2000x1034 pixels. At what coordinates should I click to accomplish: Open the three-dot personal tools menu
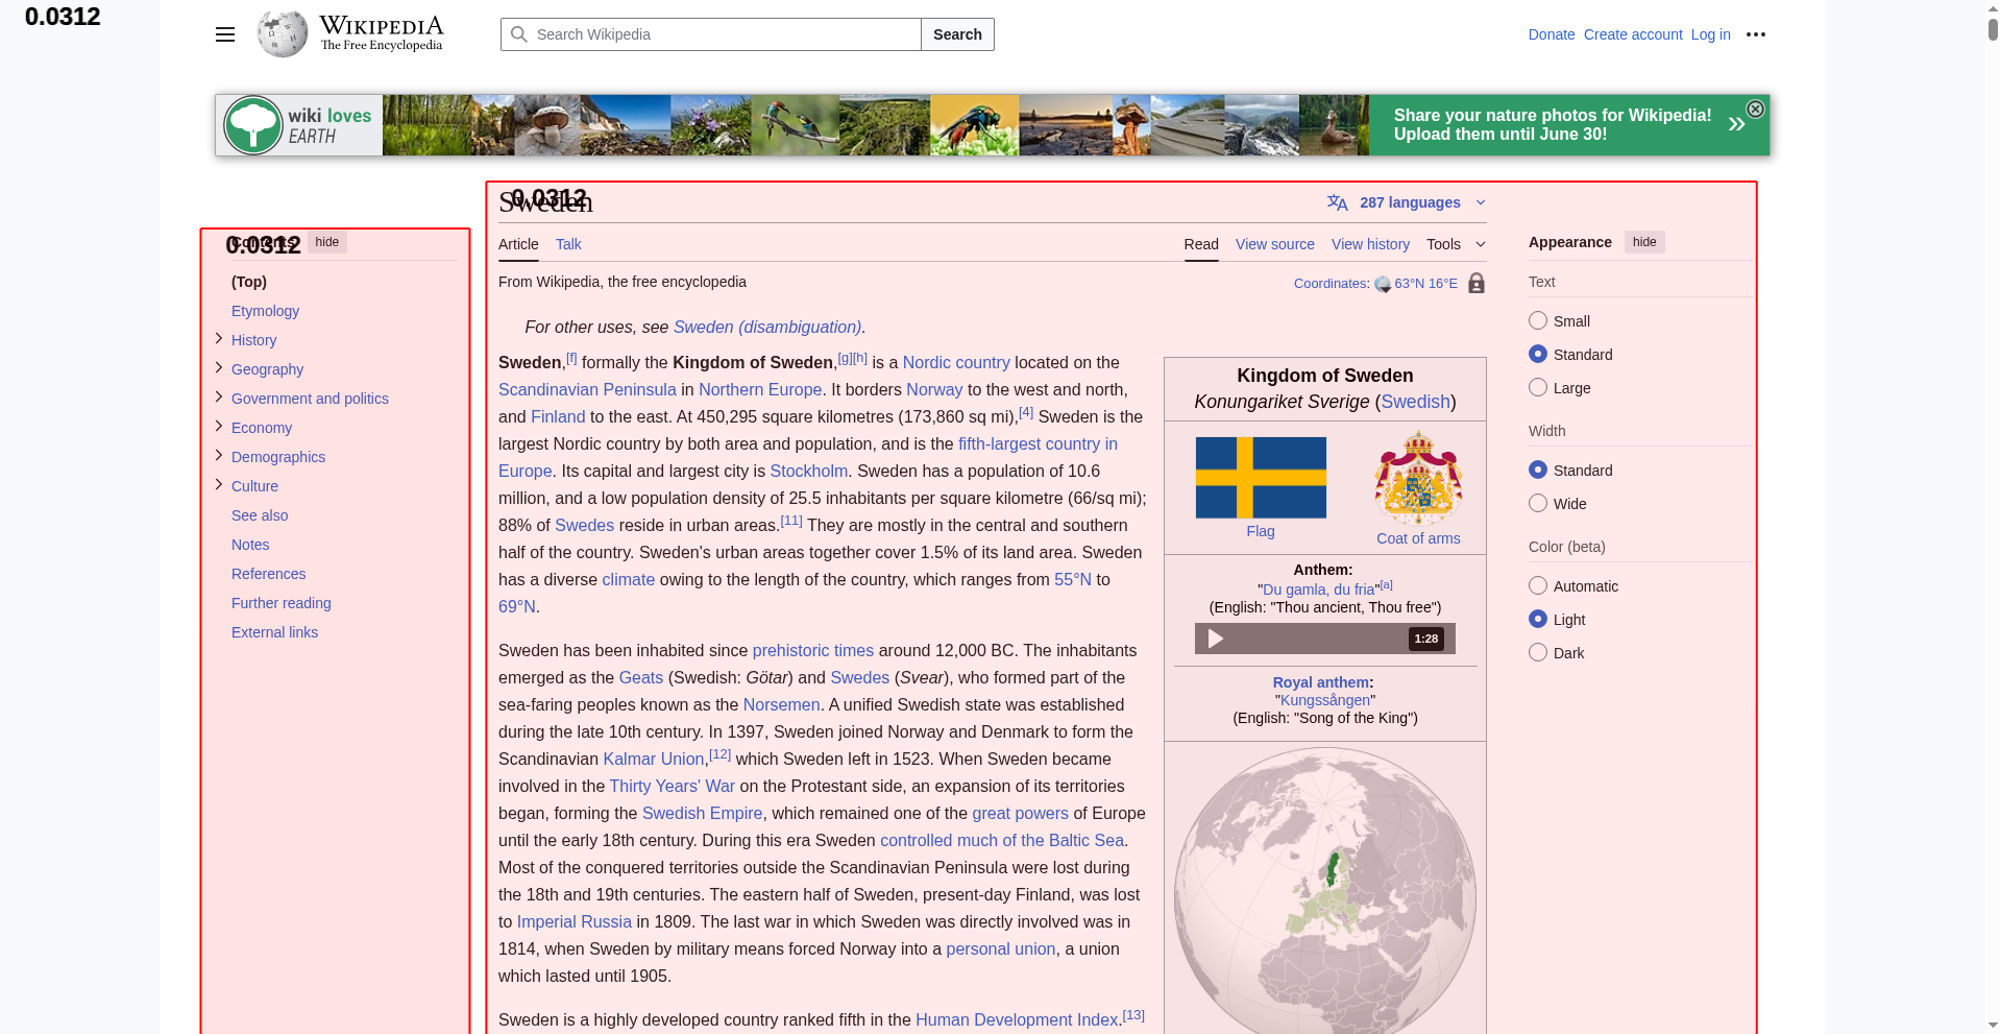tap(1756, 34)
